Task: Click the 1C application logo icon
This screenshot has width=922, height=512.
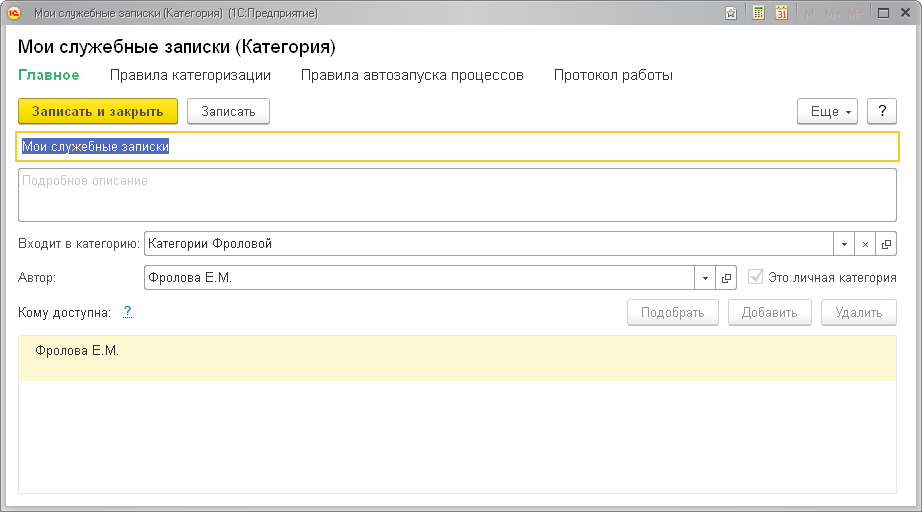Action: pyautogui.click(x=14, y=13)
